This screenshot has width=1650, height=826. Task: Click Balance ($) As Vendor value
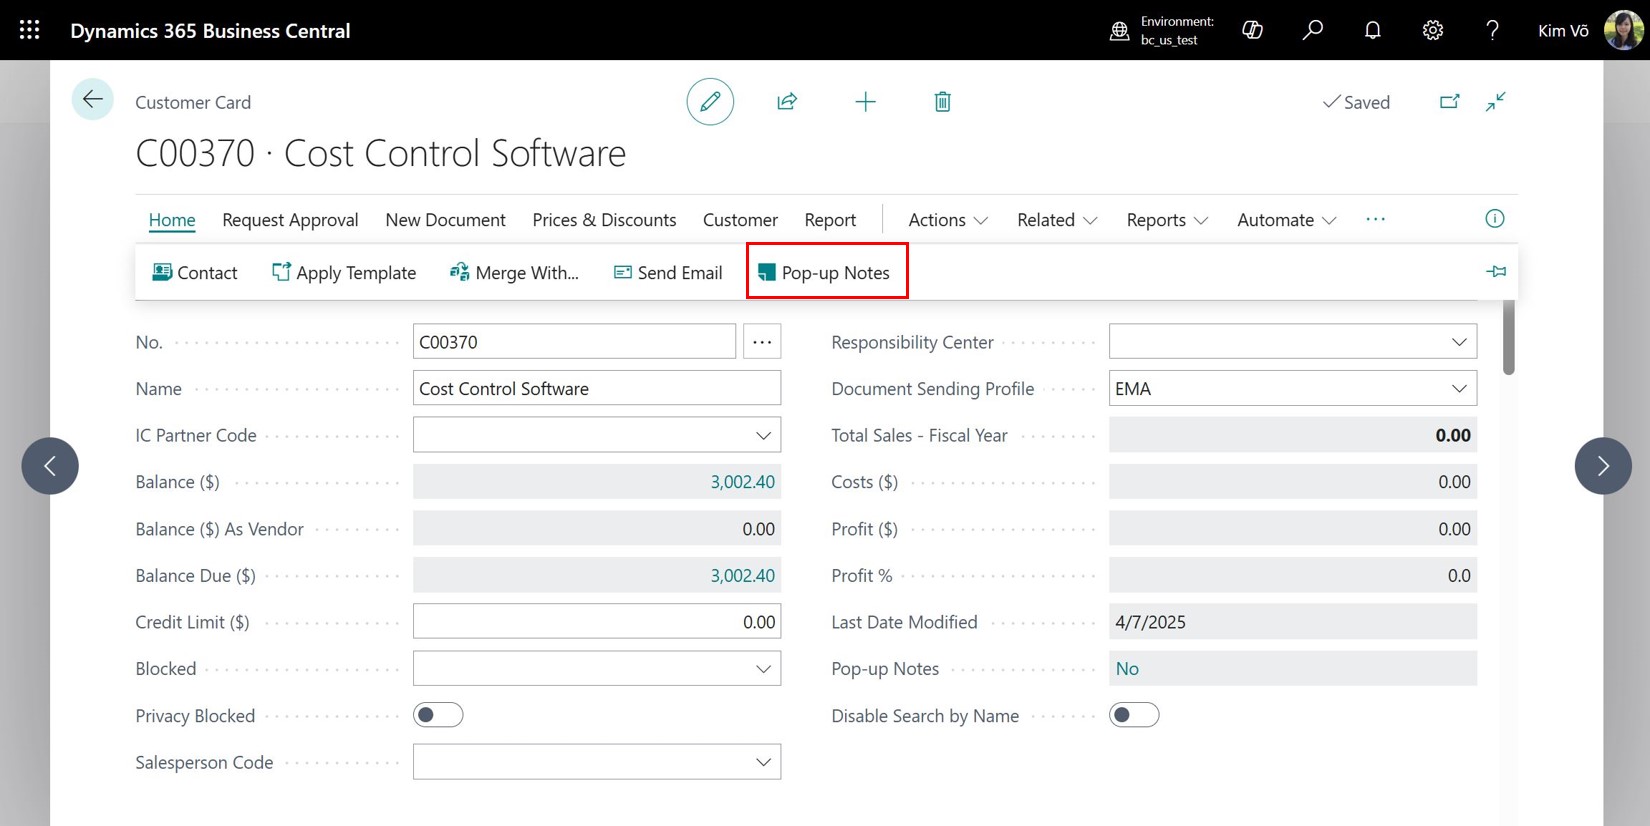point(597,529)
